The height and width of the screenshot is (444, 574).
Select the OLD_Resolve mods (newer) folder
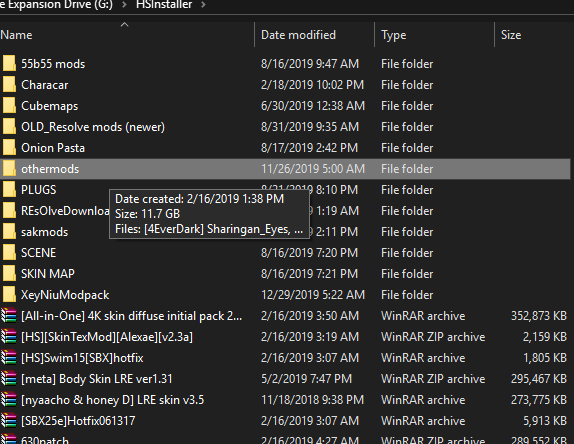[93, 127]
